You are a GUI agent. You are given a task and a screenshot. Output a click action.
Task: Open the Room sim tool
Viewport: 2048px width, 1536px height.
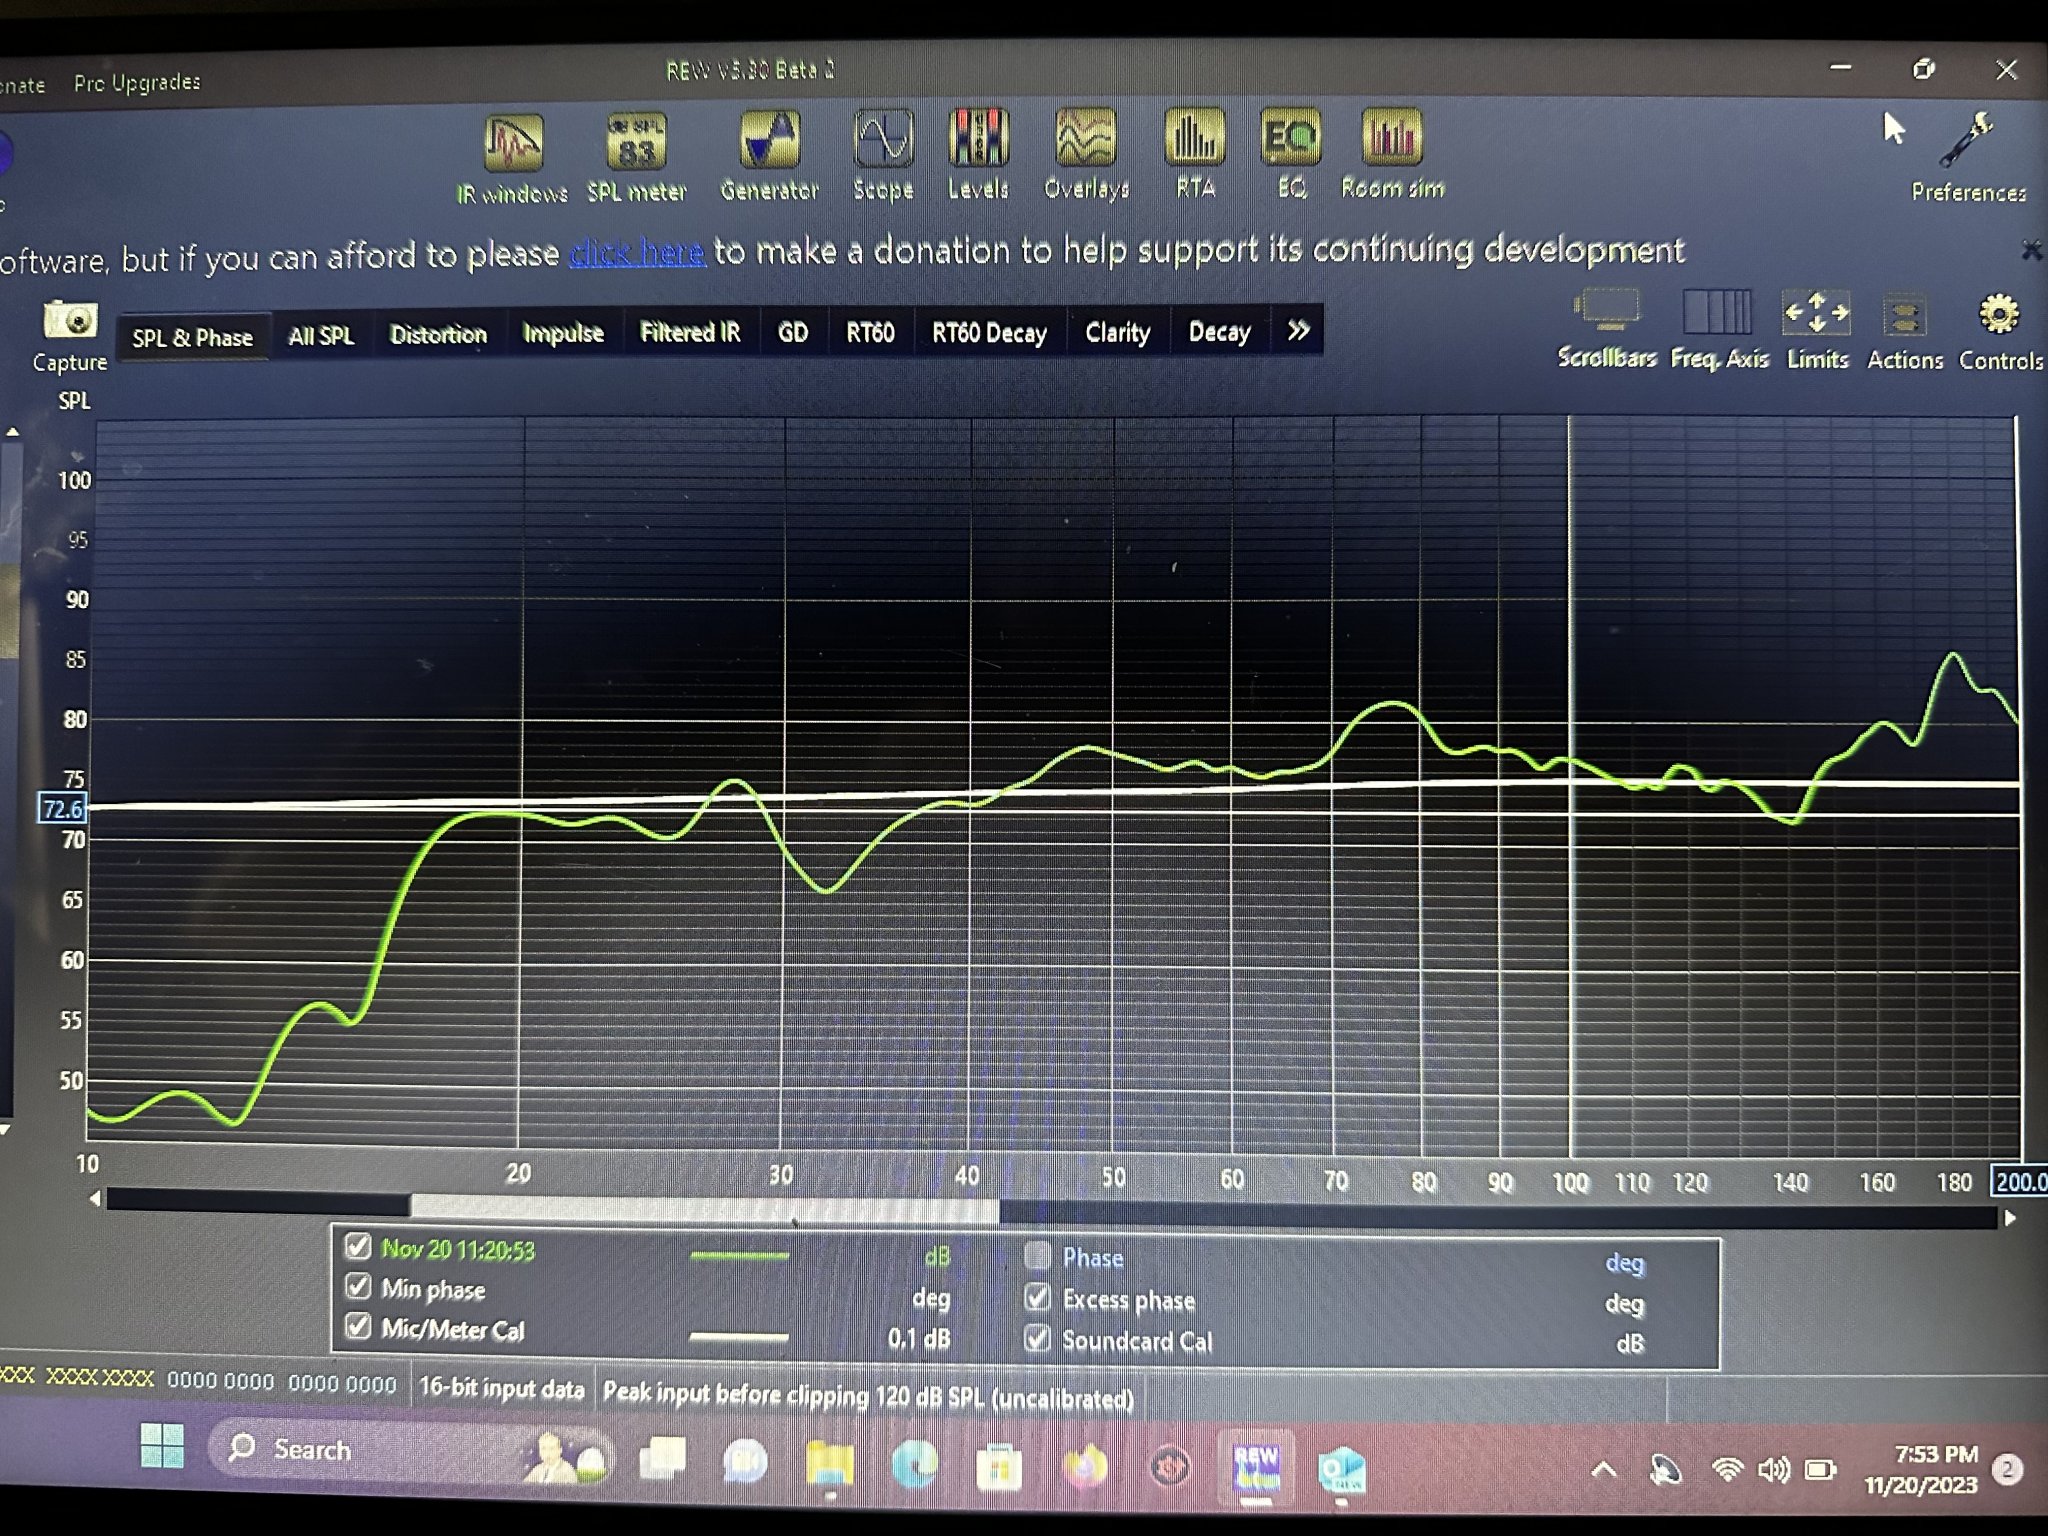(1392, 153)
